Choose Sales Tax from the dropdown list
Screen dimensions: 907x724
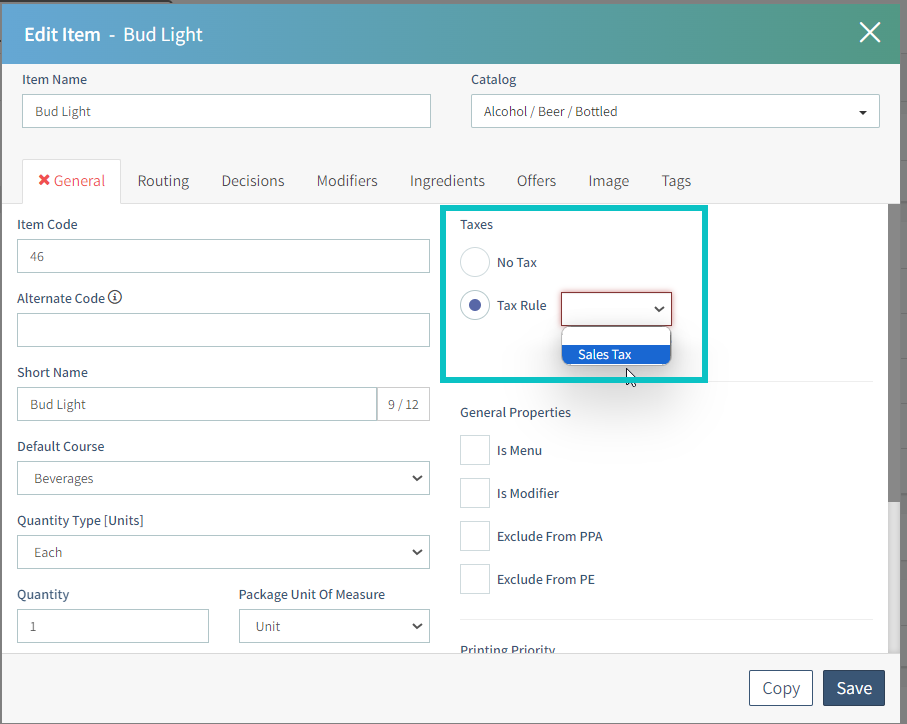pyautogui.click(x=615, y=355)
